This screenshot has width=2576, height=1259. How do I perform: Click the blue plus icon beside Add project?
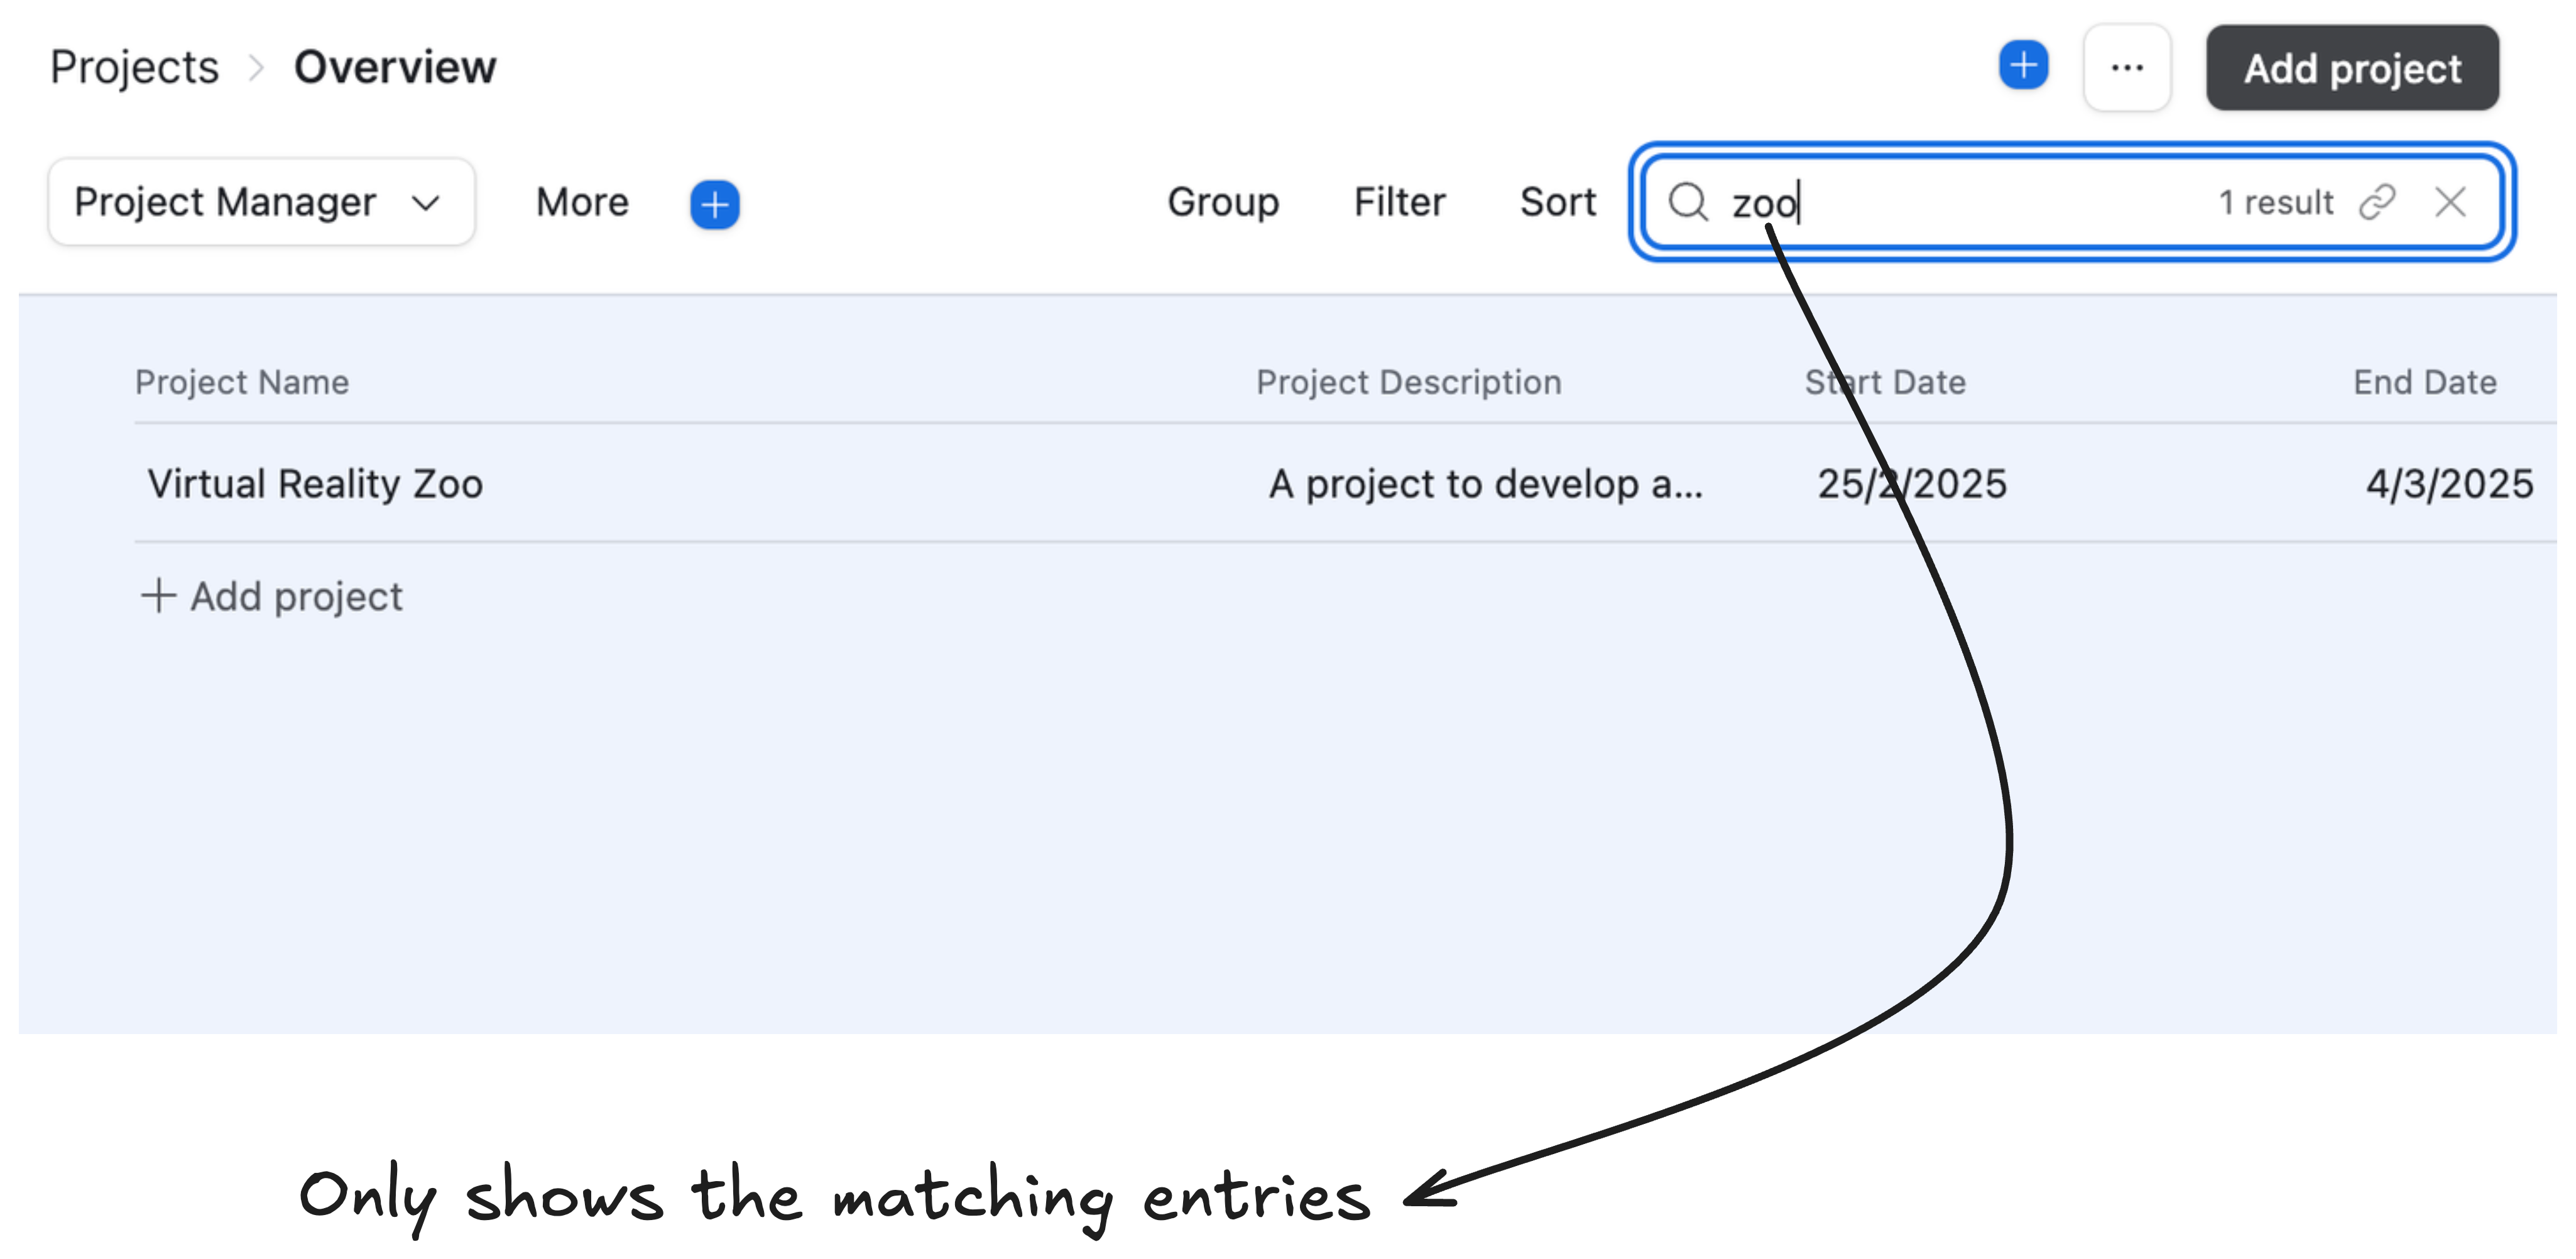point(2023,66)
